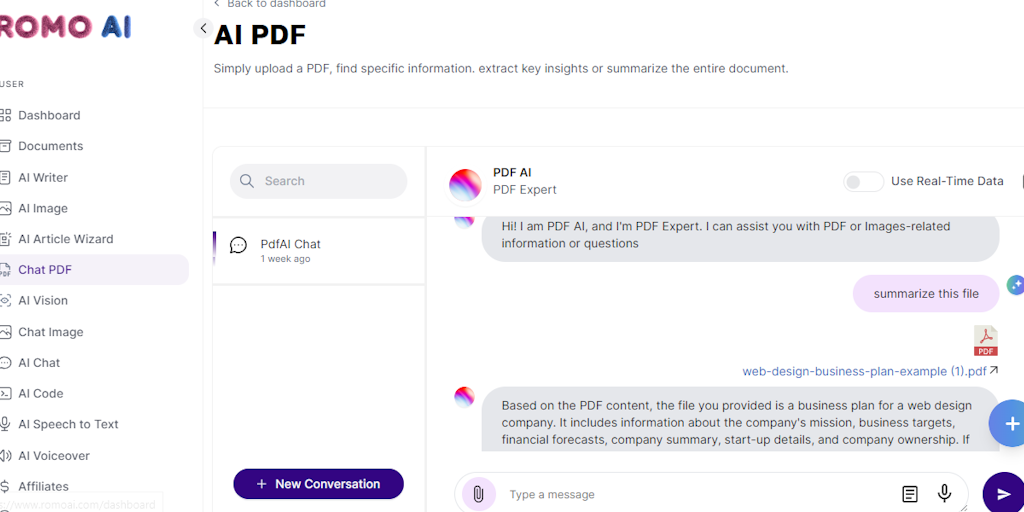Screen dimensions: 1024x512
Task: Click the red PDF file icon
Action: (x=986, y=341)
